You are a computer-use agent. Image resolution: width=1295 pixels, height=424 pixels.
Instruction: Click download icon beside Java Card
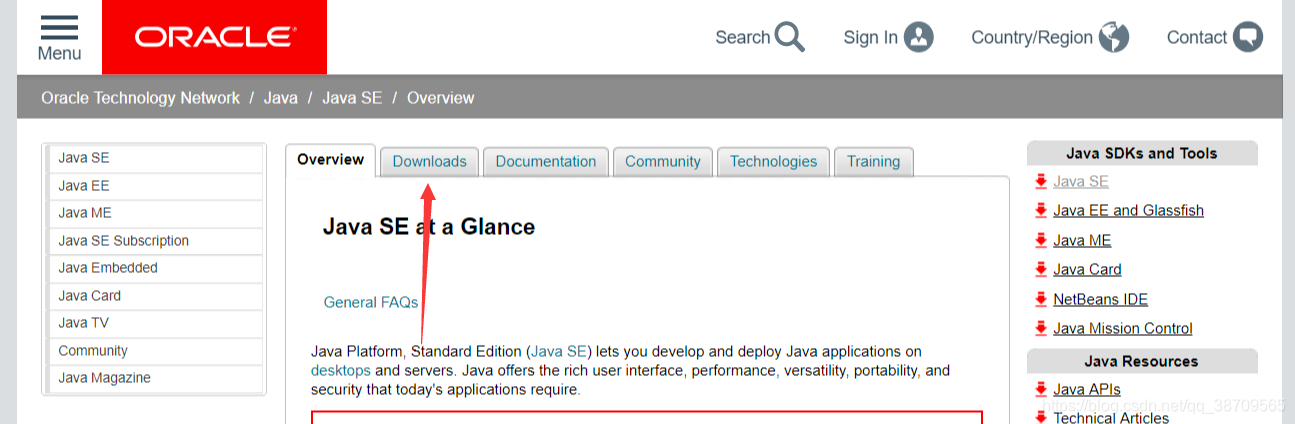tap(1041, 269)
